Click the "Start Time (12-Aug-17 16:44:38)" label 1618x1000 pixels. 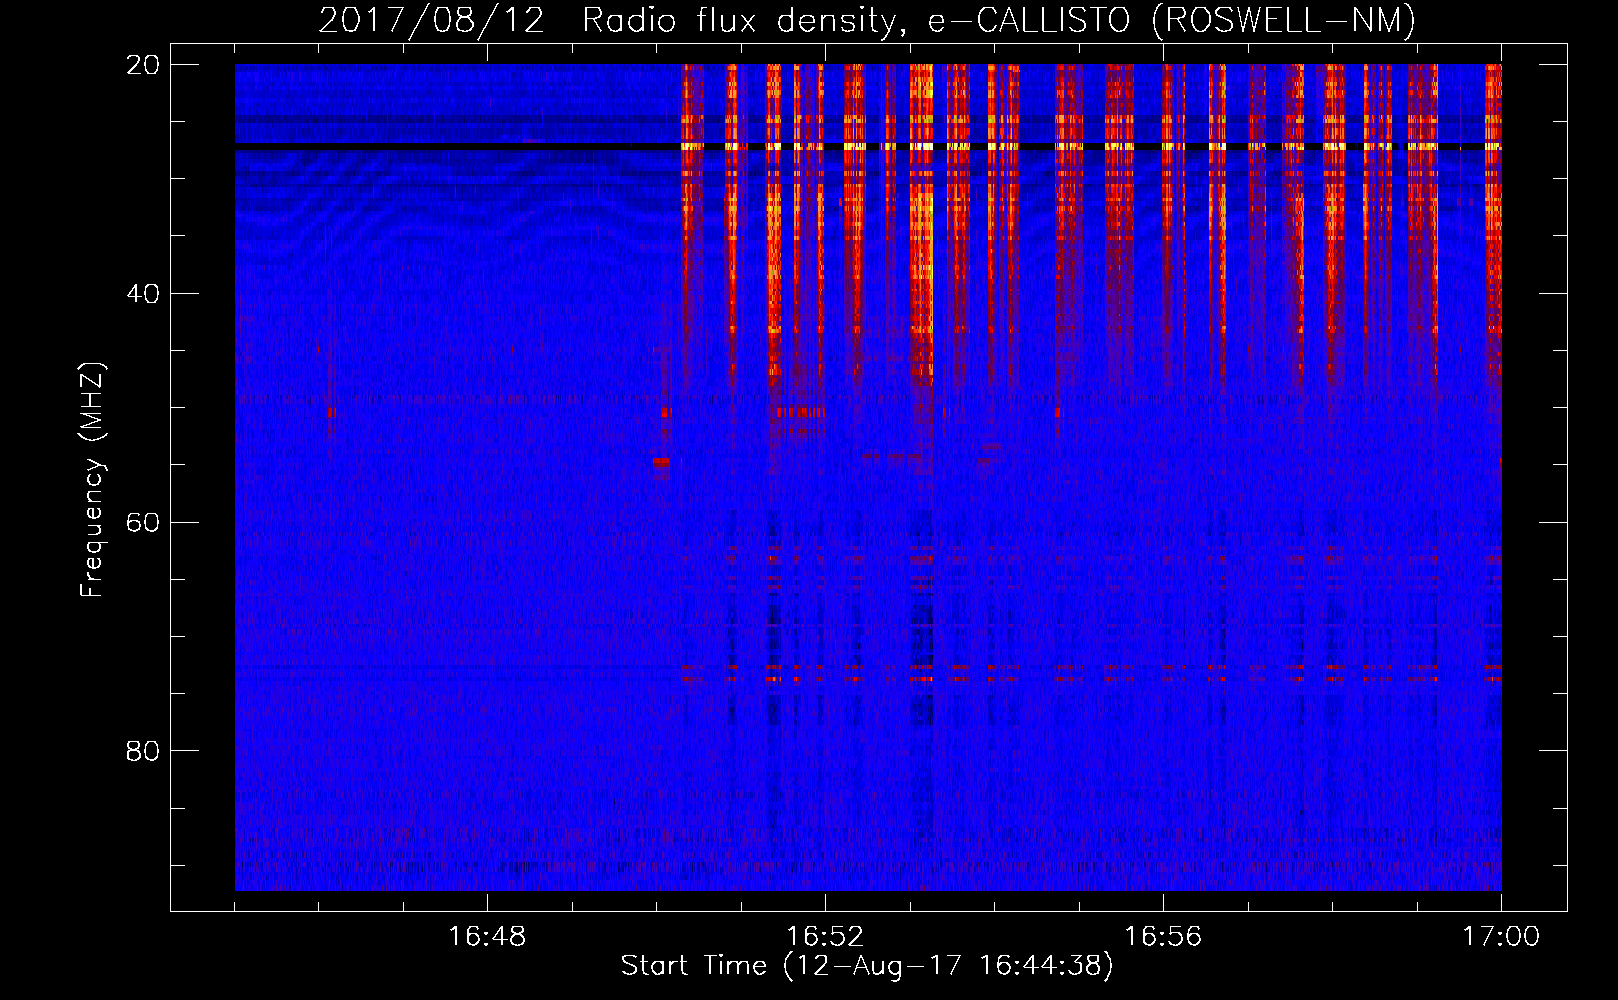[867, 966]
